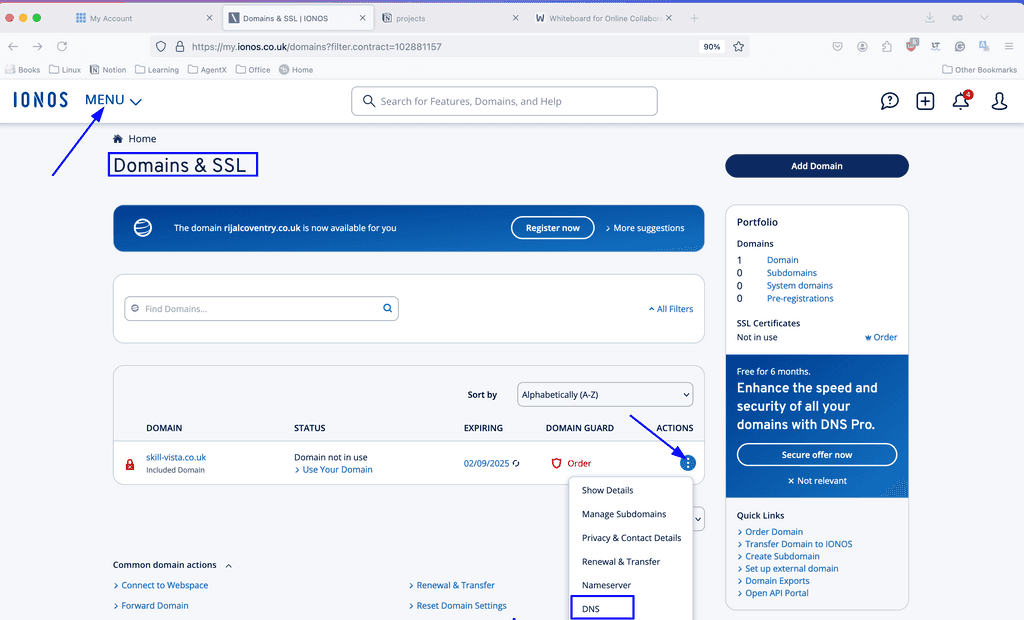This screenshot has width=1024, height=620.
Task: Open the help chat bubble icon
Action: pos(889,101)
